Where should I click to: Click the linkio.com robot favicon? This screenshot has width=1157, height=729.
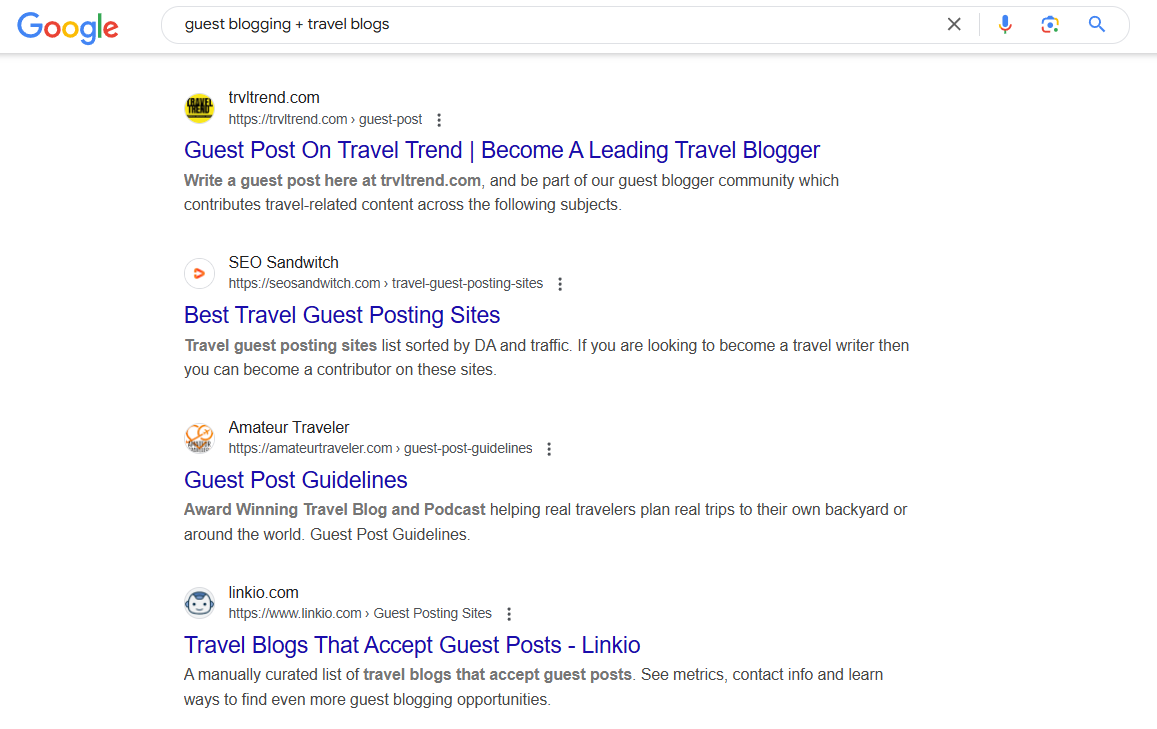[199, 604]
